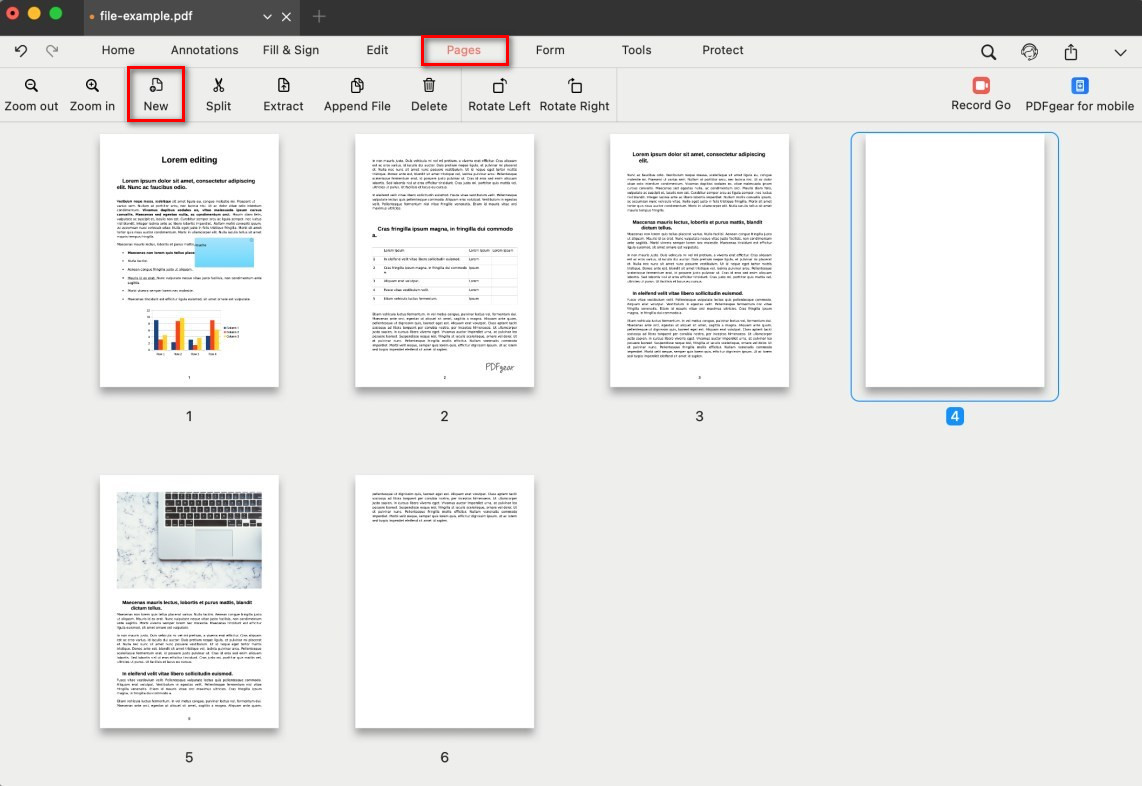Open the search magnifier in top bar
The width and height of the screenshot is (1142, 786).
click(988, 52)
